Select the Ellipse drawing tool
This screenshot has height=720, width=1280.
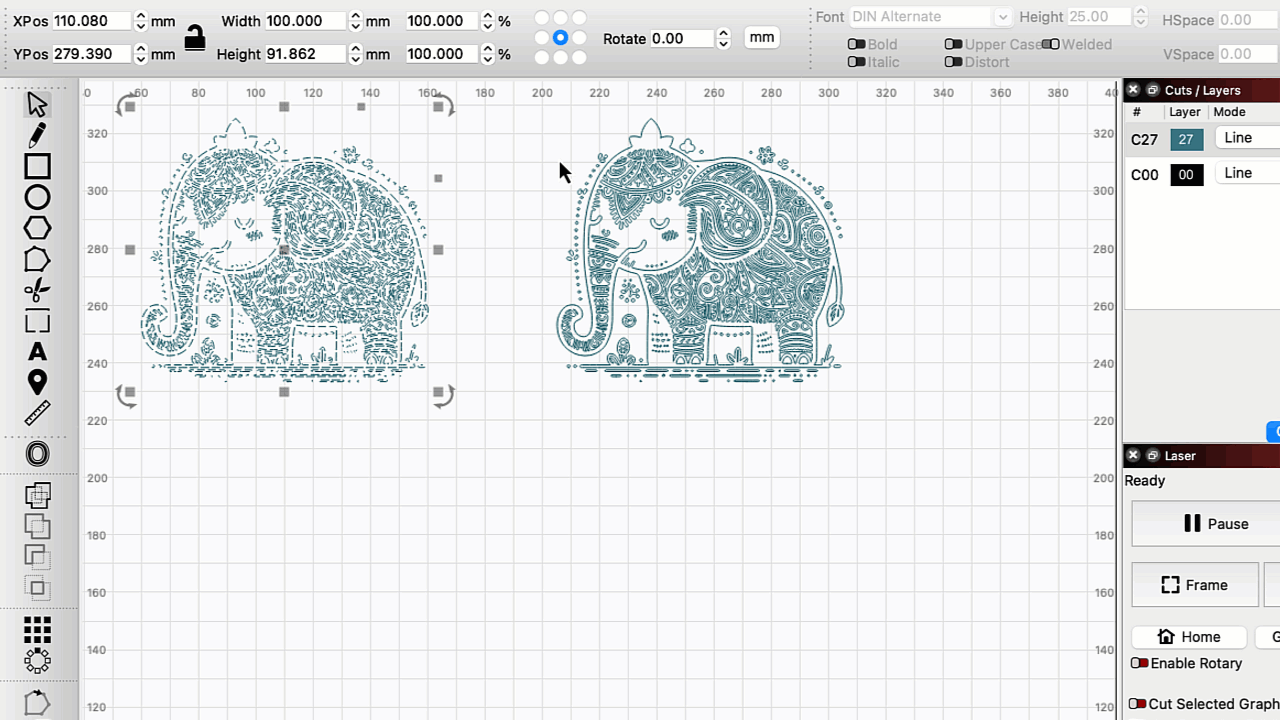37,197
